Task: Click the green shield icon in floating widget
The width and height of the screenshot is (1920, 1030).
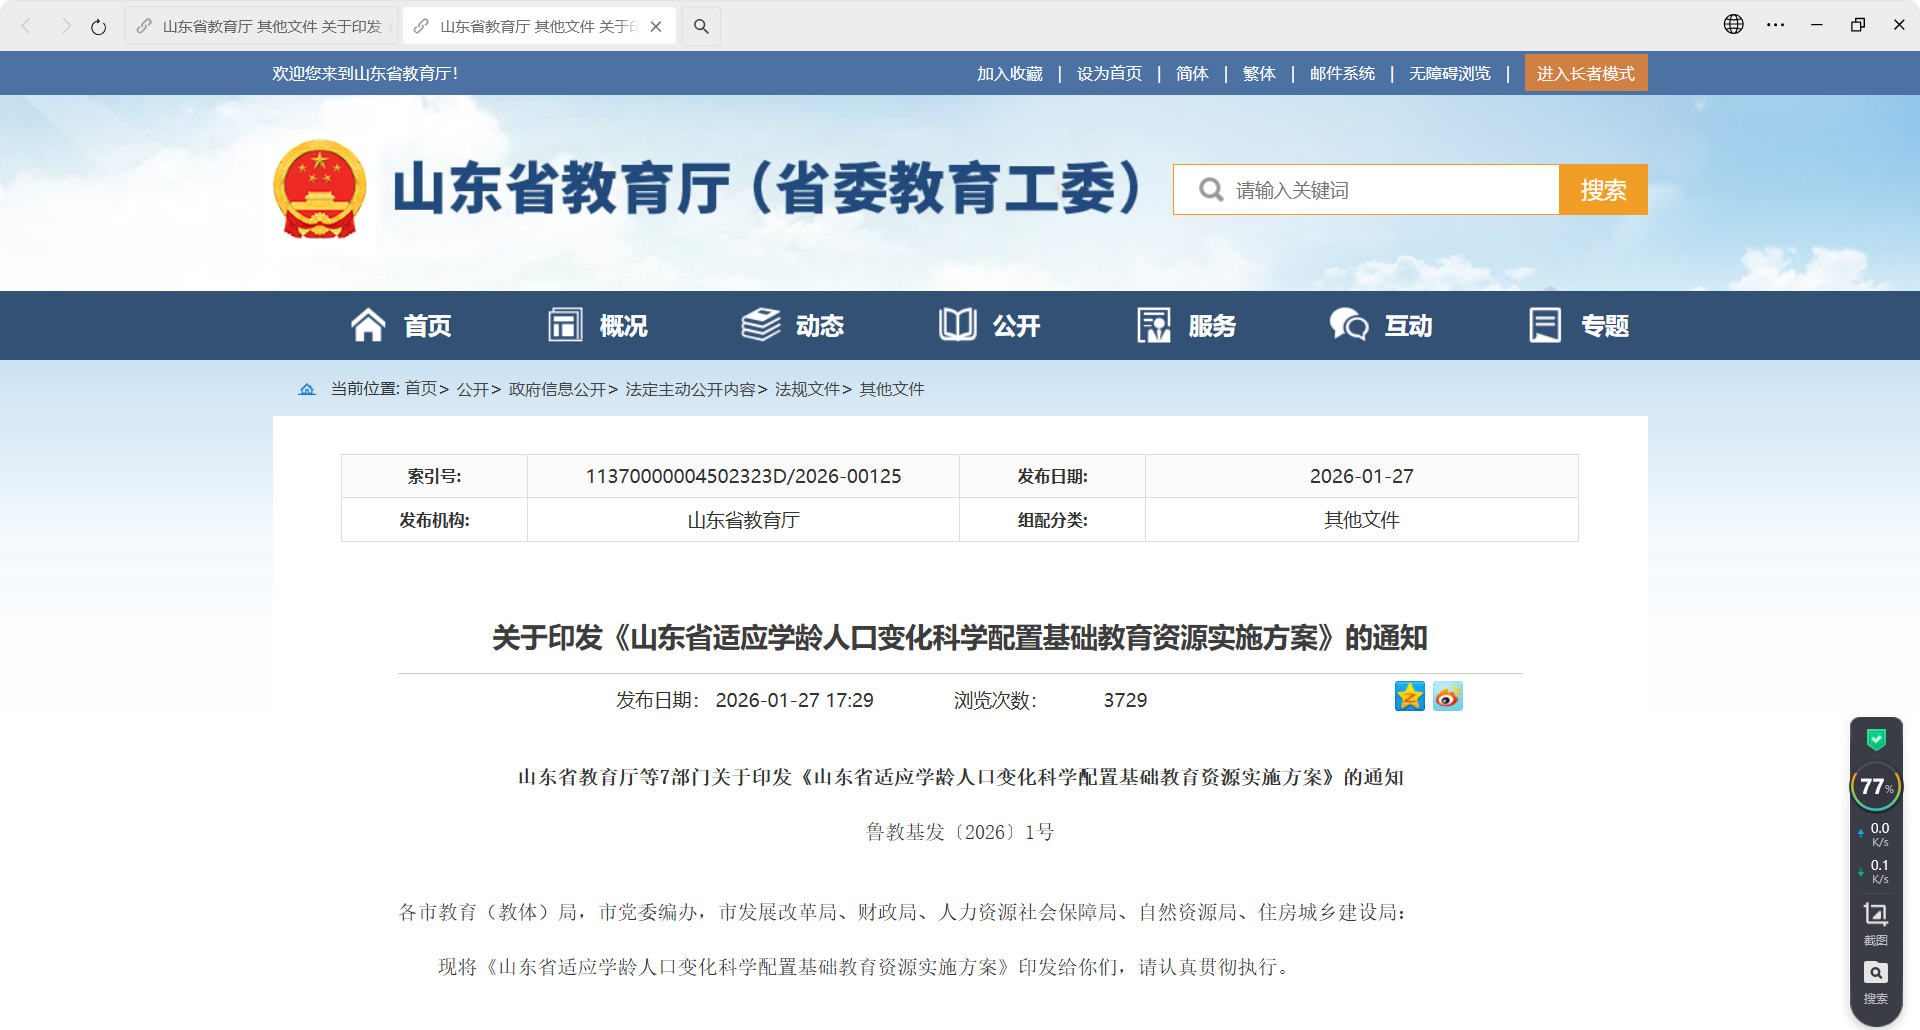Action: 1876,739
